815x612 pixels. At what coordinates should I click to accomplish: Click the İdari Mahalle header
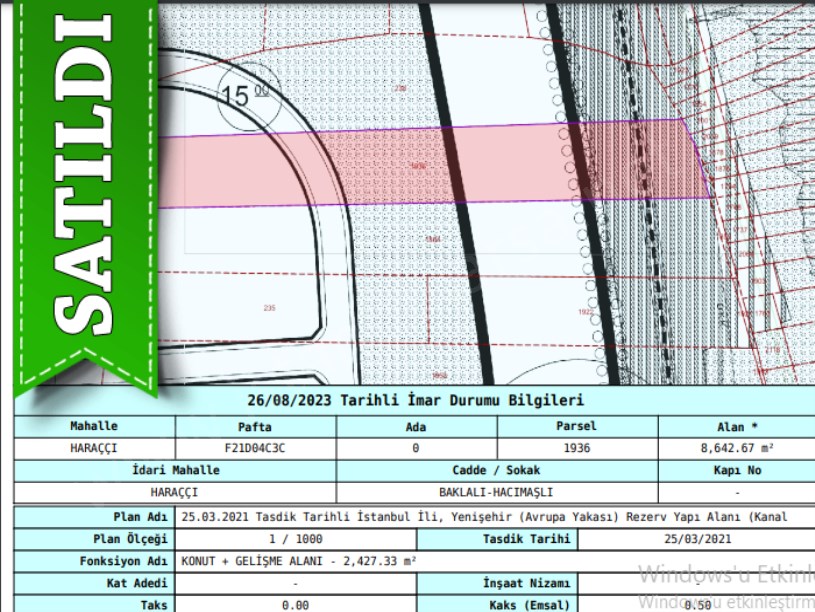coord(175,470)
